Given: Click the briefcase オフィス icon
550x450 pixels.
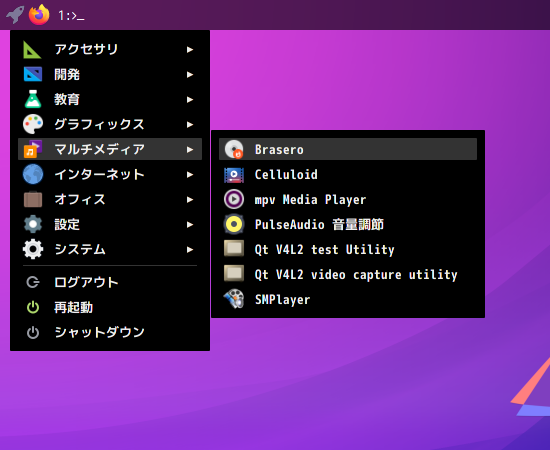Looking at the screenshot, I should coord(33,199).
